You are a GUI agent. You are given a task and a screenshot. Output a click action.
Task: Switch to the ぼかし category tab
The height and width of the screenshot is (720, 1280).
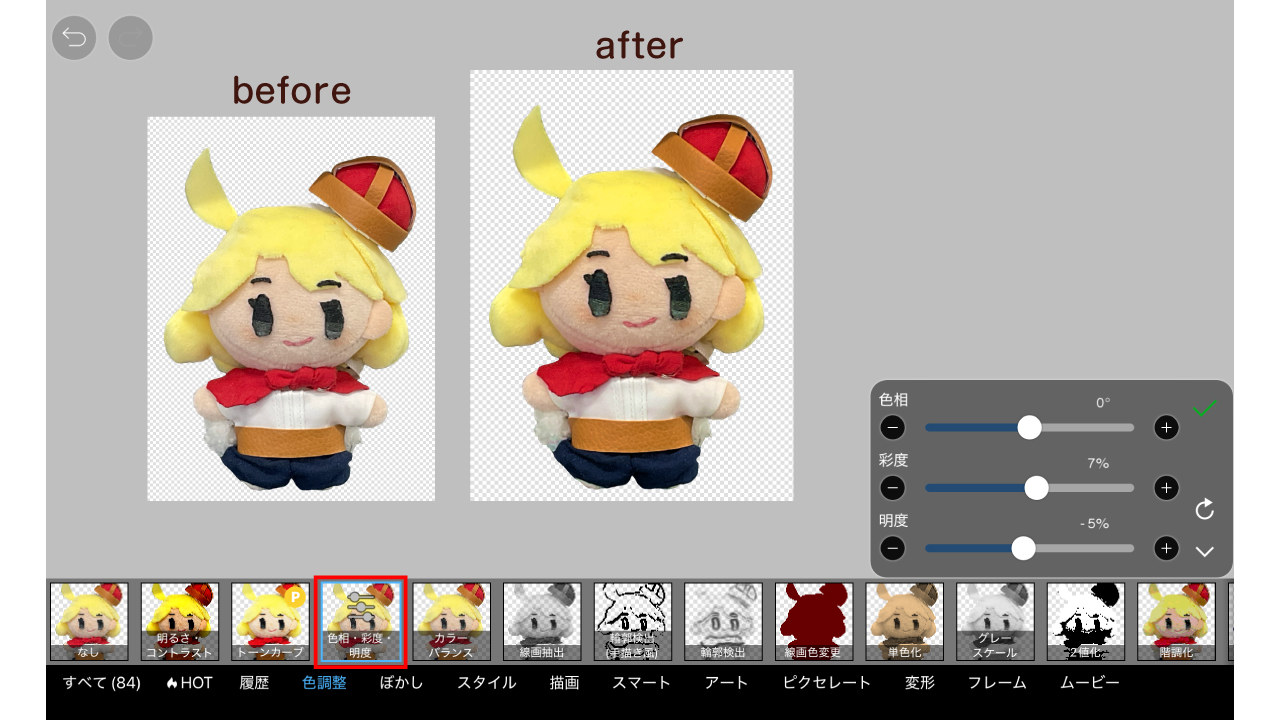(401, 683)
